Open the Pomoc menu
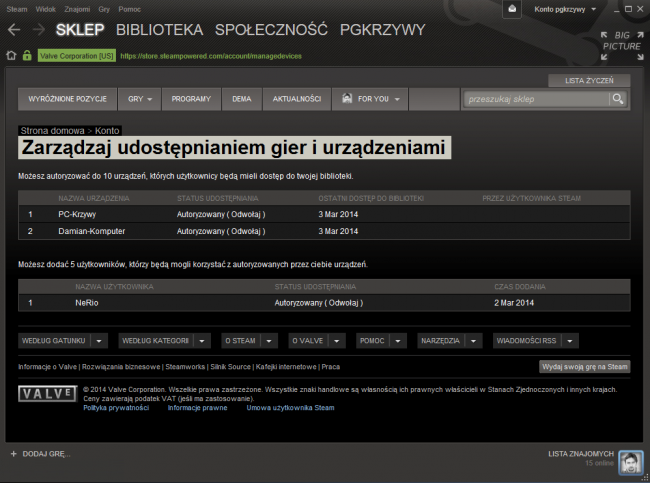 (129, 9)
